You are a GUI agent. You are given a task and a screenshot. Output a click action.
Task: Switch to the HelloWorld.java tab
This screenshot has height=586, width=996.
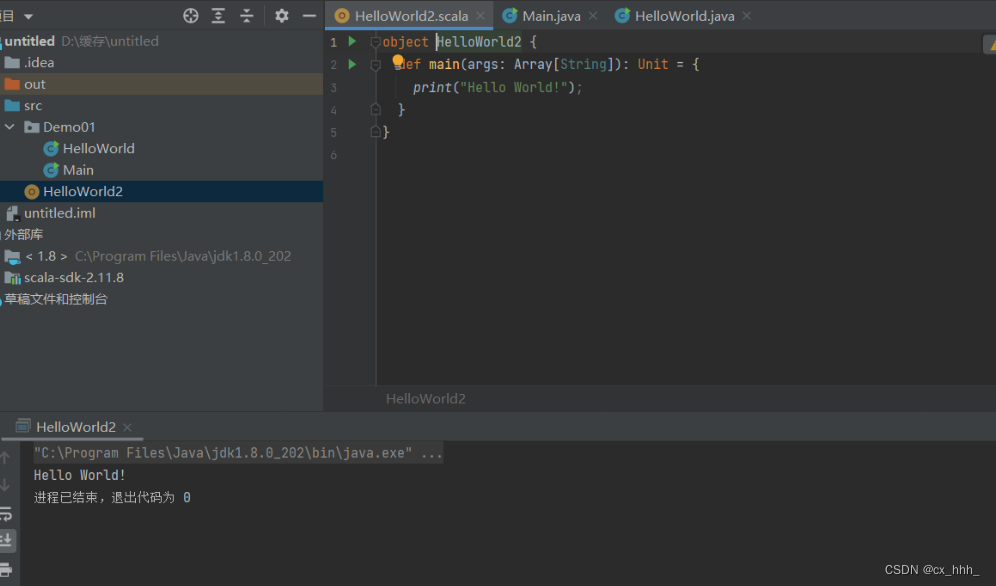[684, 15]
